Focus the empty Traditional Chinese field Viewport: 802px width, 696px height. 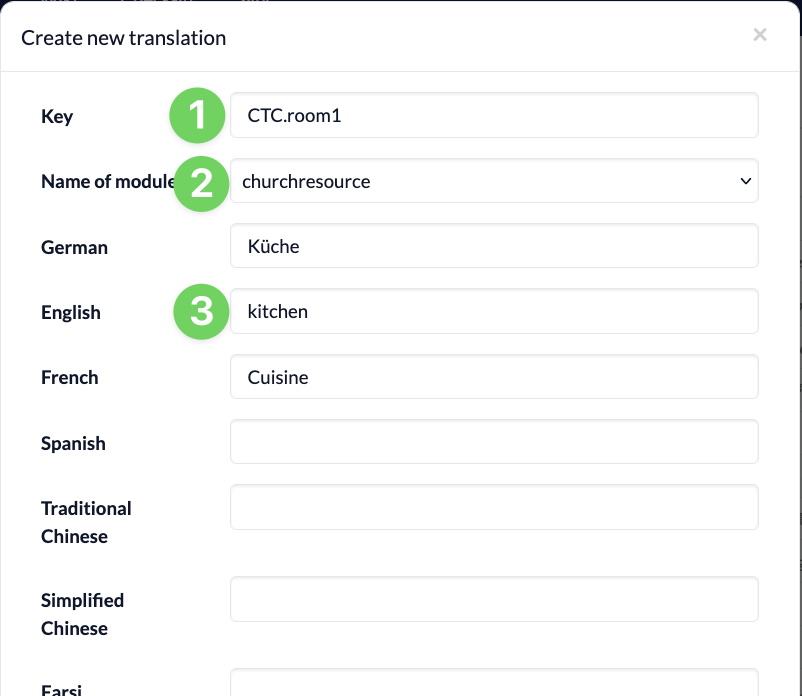(x=494, y=507)
